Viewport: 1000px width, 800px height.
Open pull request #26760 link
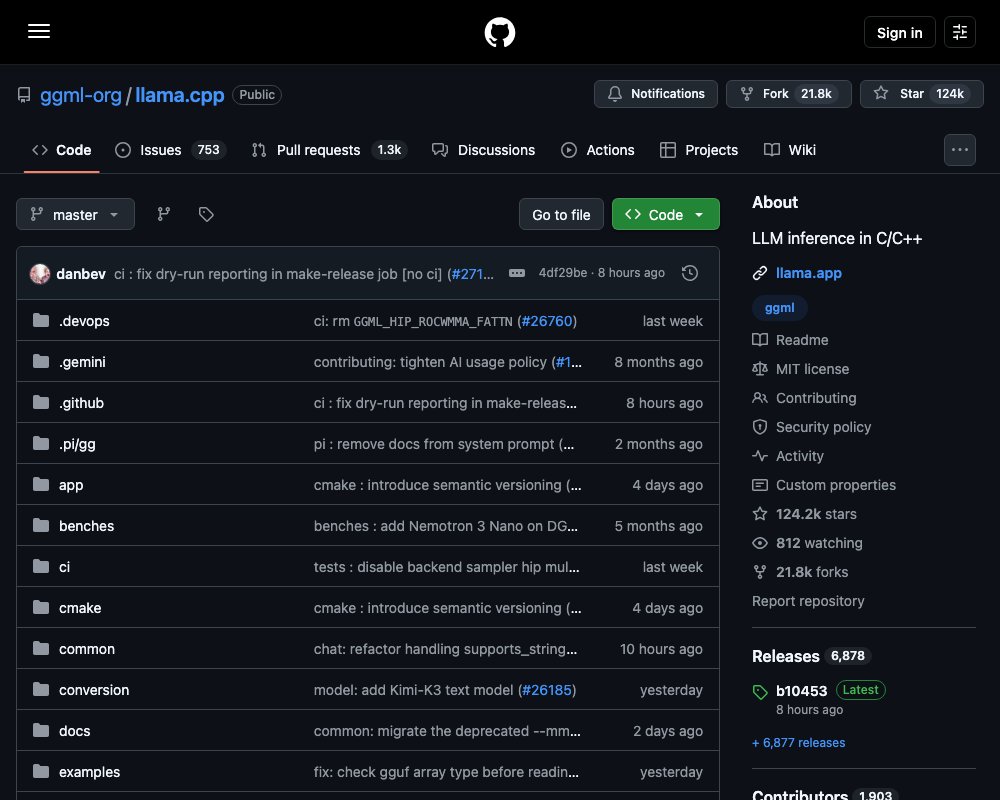point(547,321)
